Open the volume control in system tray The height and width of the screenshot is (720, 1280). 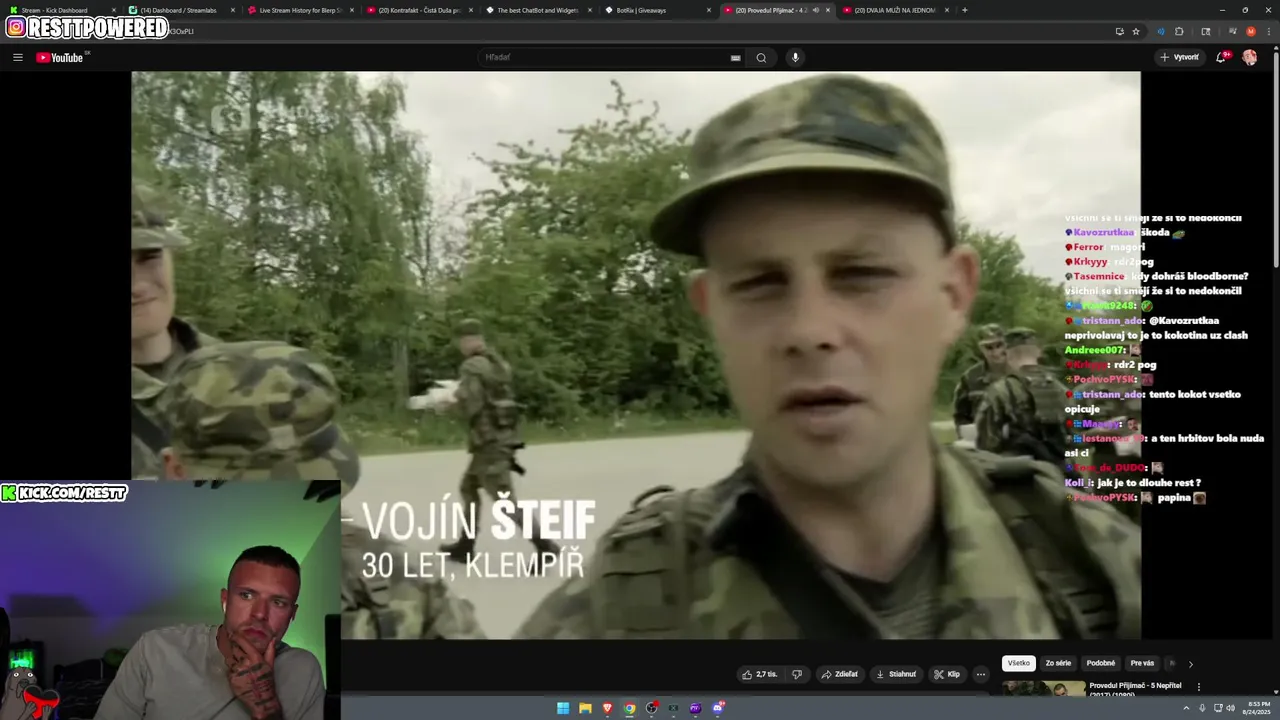1230,708
